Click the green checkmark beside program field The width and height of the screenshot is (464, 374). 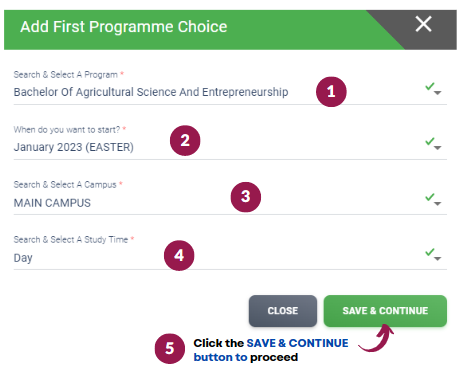430,87
